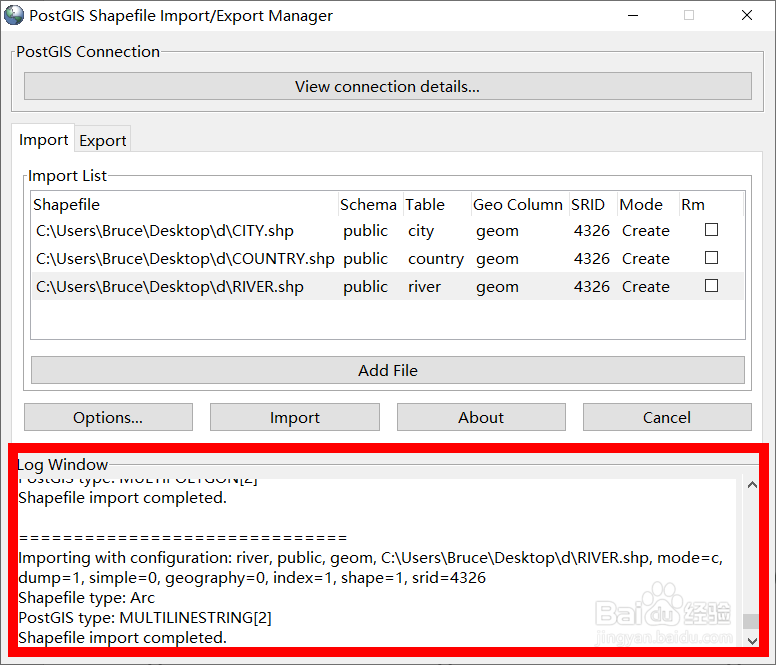Toggle the Rm checkbox for COUNTRY.shp
The height and width of the screenshot is (665, 776).
[x=711, y=258]
